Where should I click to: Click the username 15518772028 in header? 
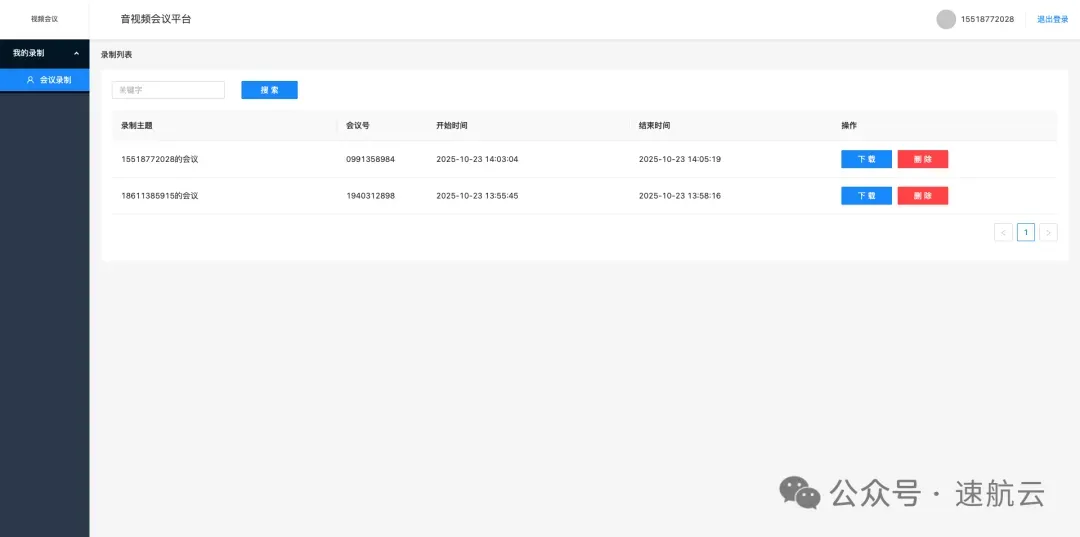987,19
